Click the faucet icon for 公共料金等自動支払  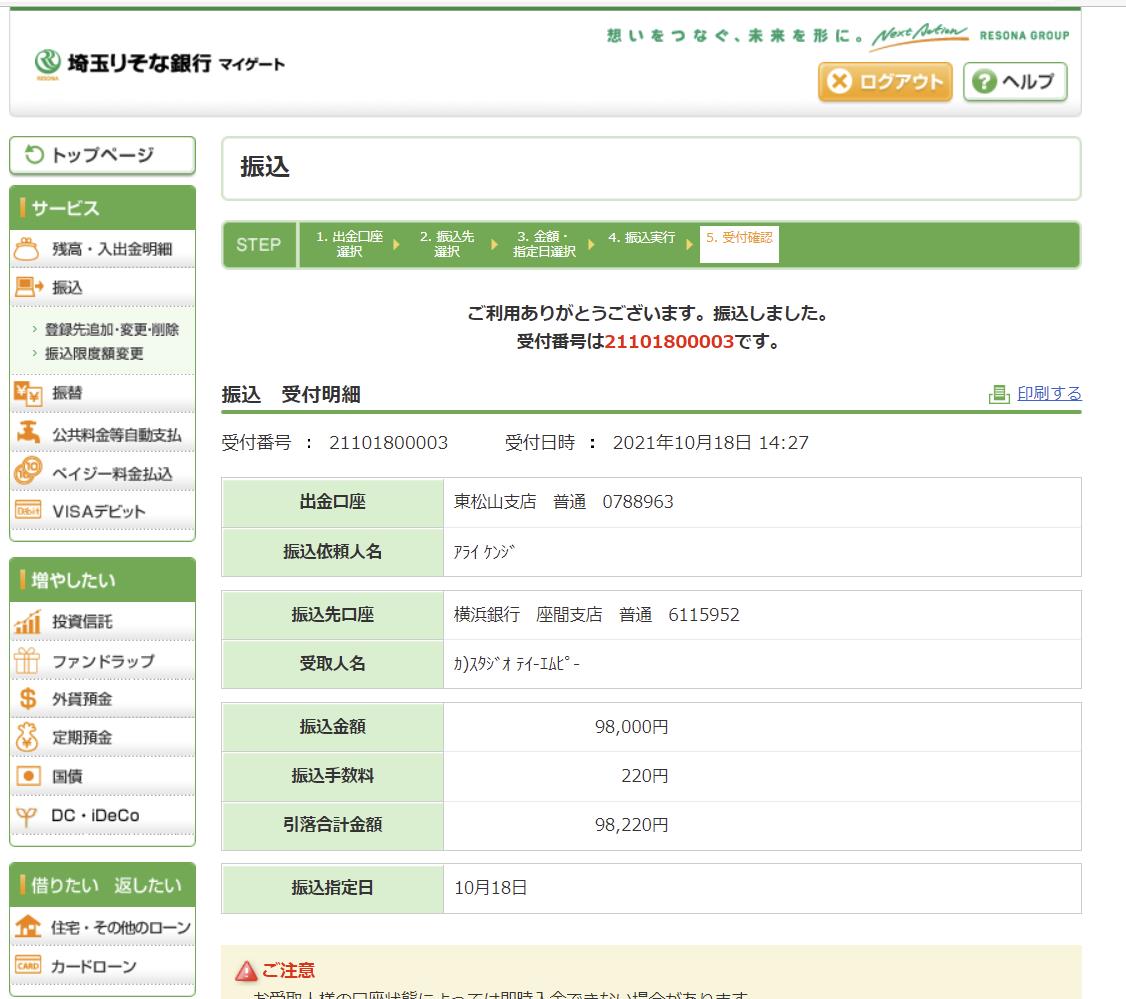[x=28, y=433]
